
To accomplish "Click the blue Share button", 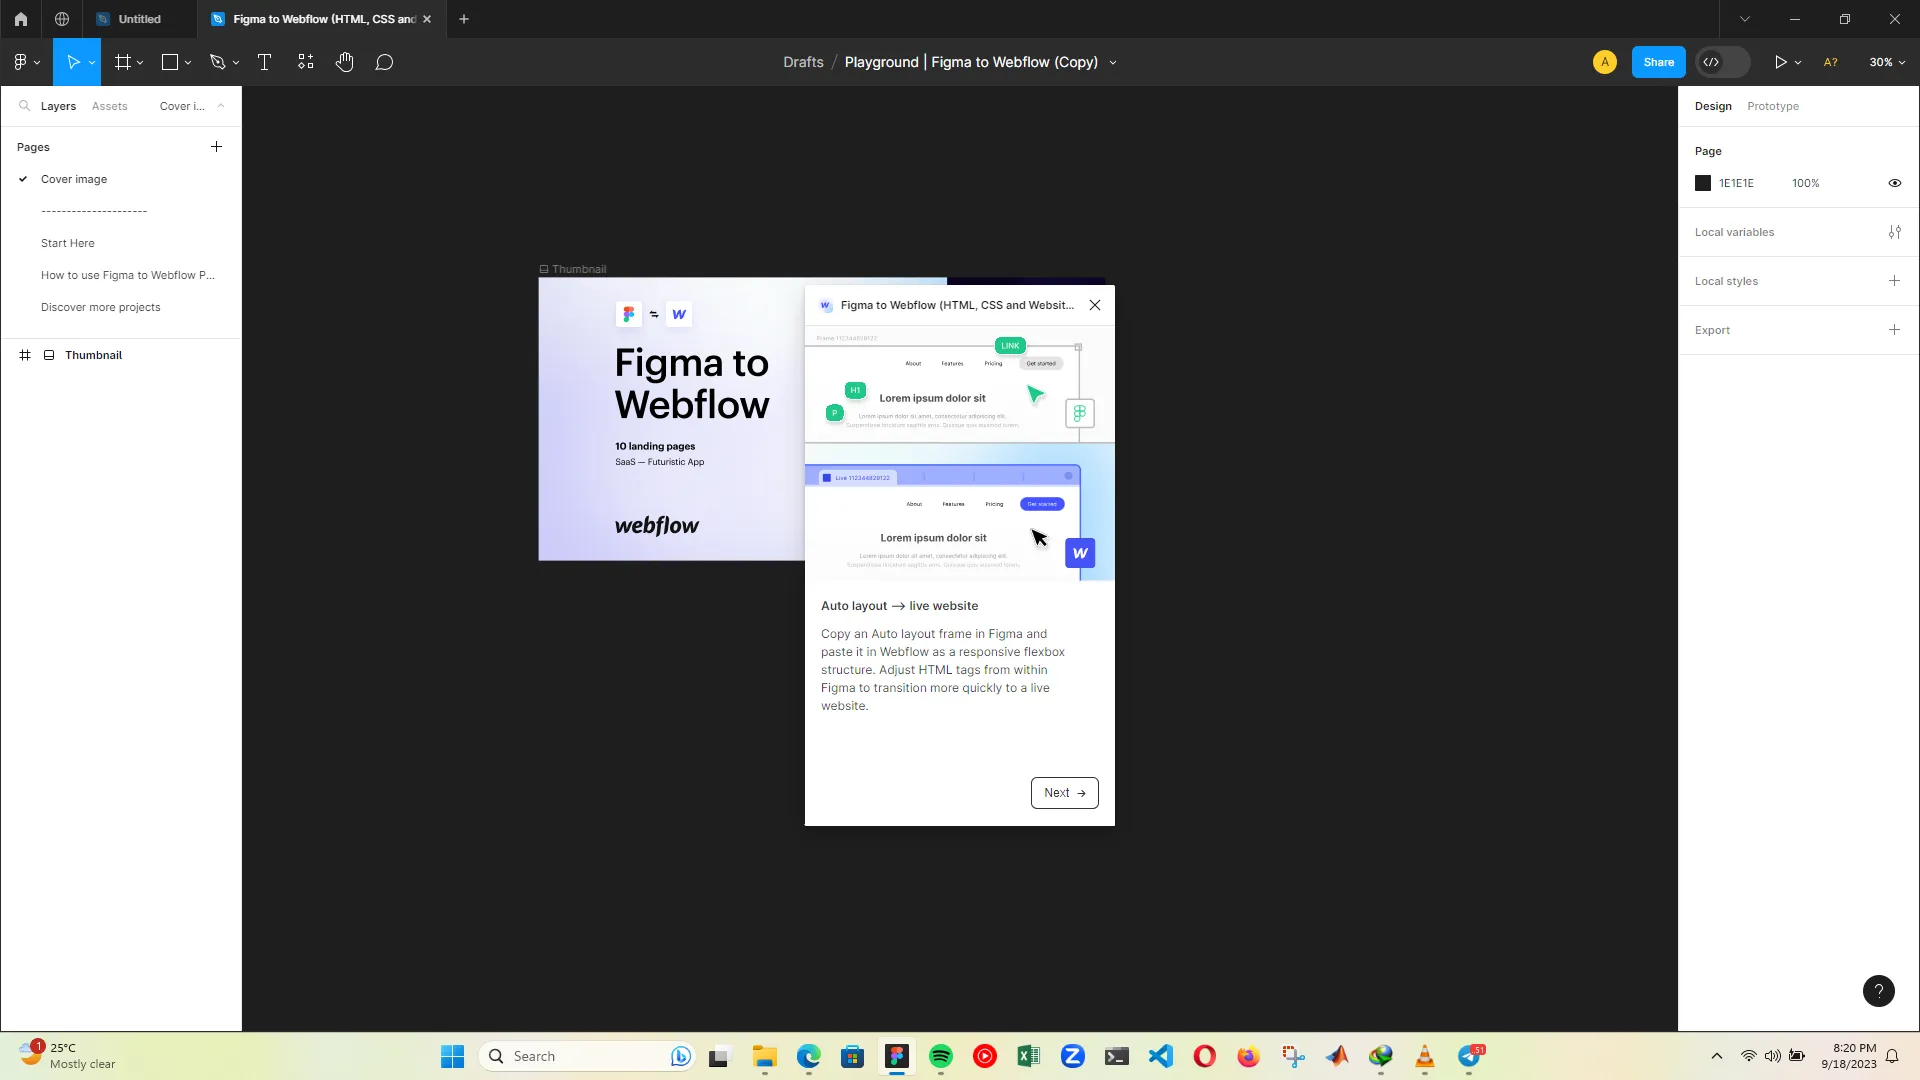I will [1658, 62].
